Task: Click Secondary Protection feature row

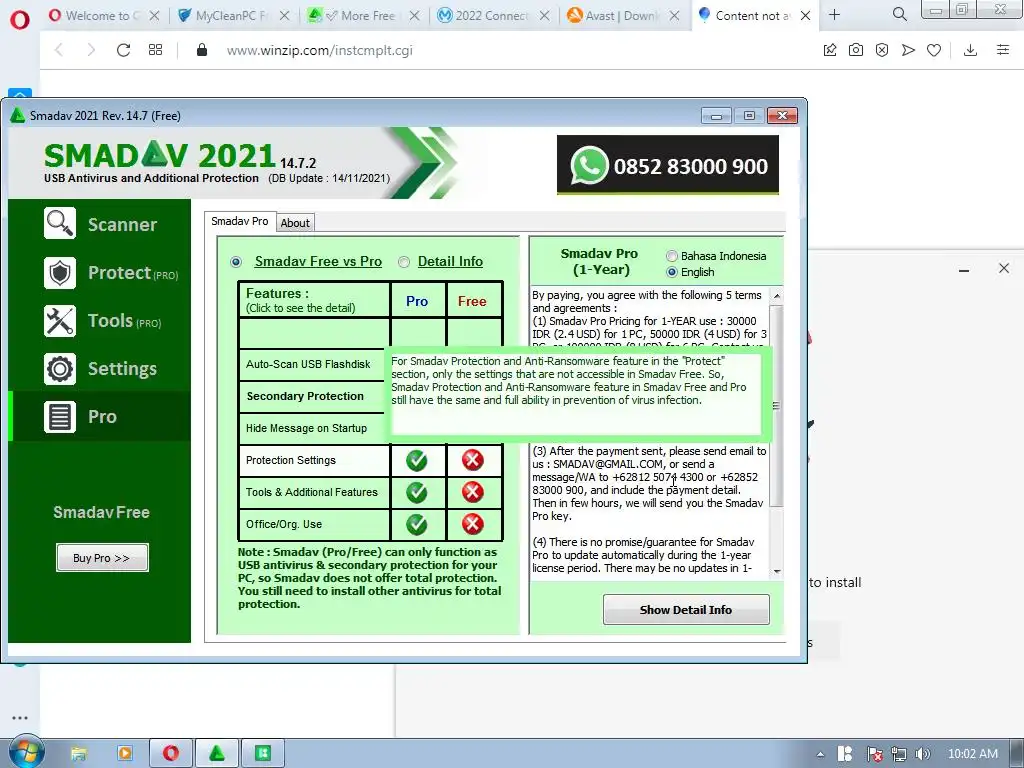Action: [312, 396]
